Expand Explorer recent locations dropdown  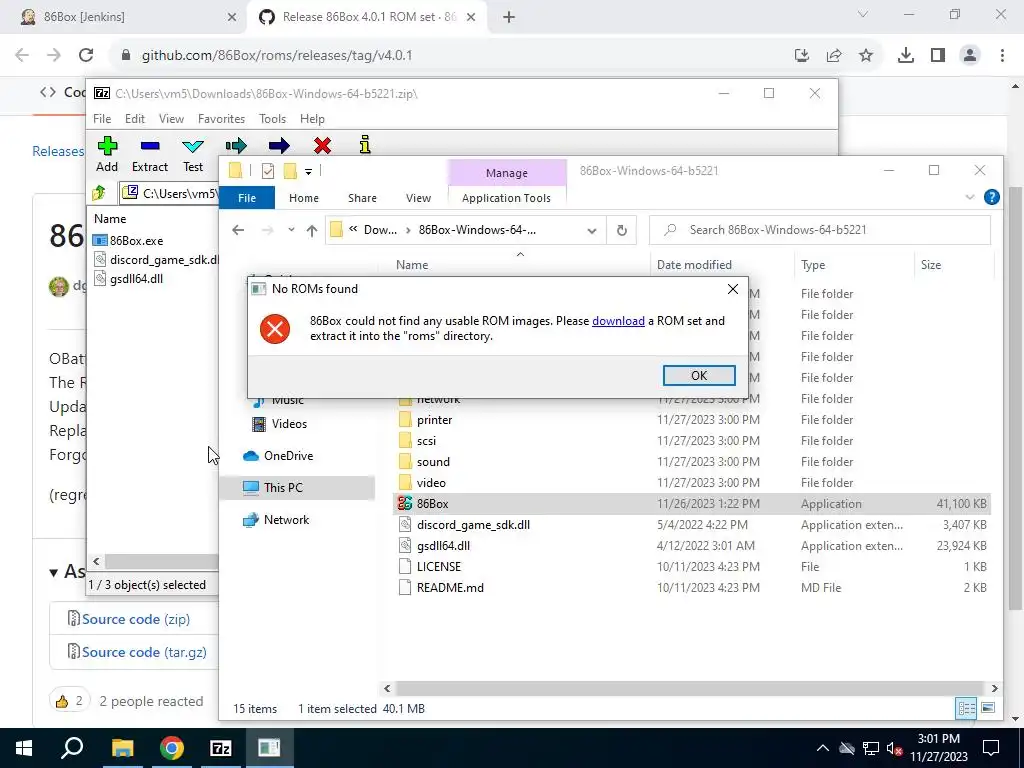click(291, 230)
